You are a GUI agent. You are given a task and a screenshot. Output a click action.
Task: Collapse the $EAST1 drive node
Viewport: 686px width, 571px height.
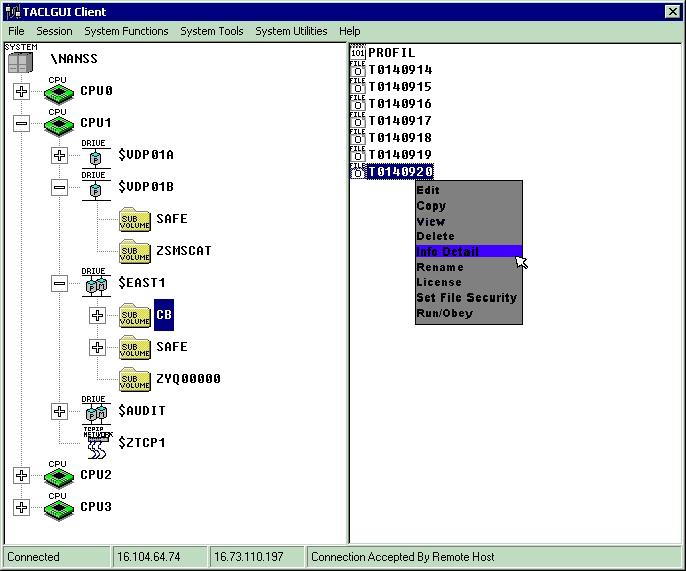pos(60,283)
